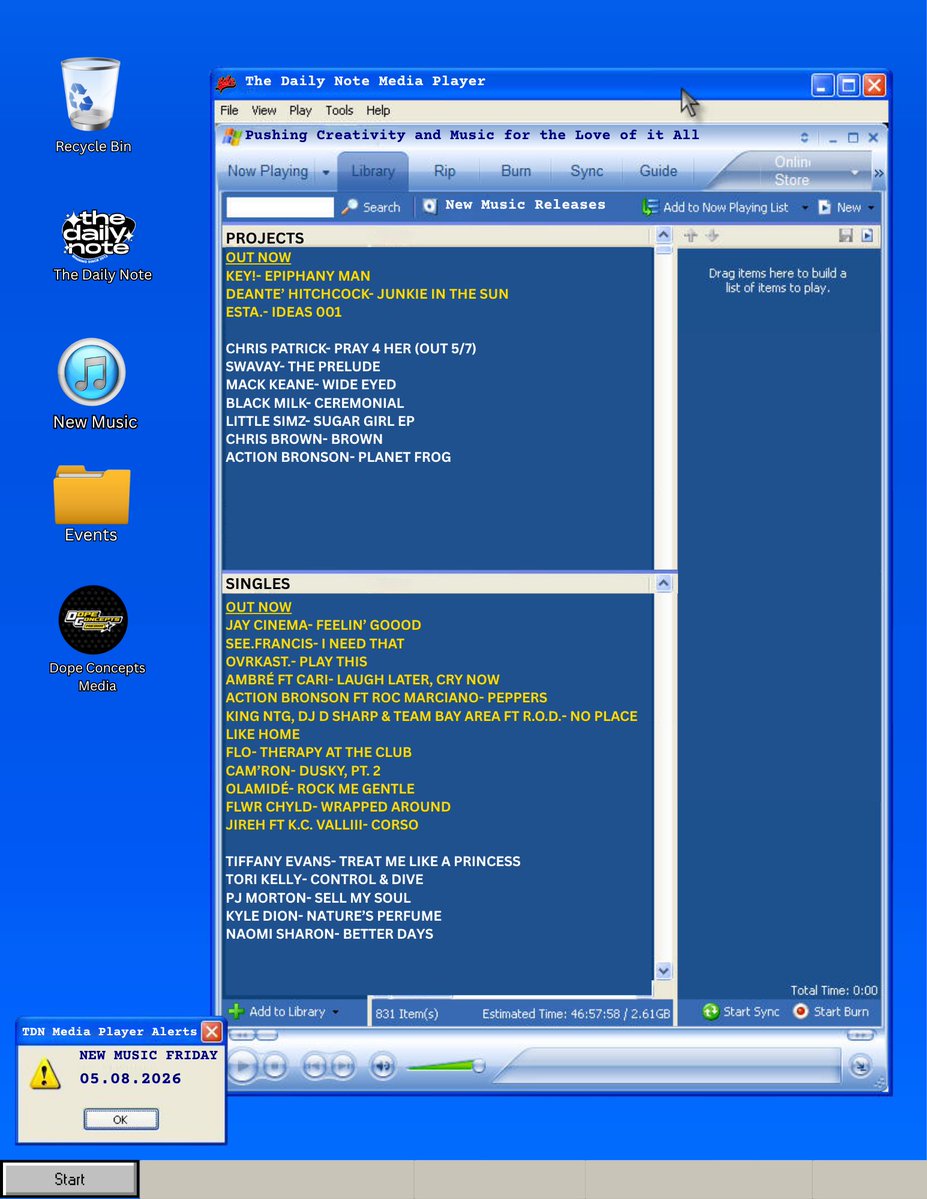This screenshot has height=1199, width=927.
Task: Select LITTLE SIMZ- SUGAR GIRL EP row
Action: (320, 421)
